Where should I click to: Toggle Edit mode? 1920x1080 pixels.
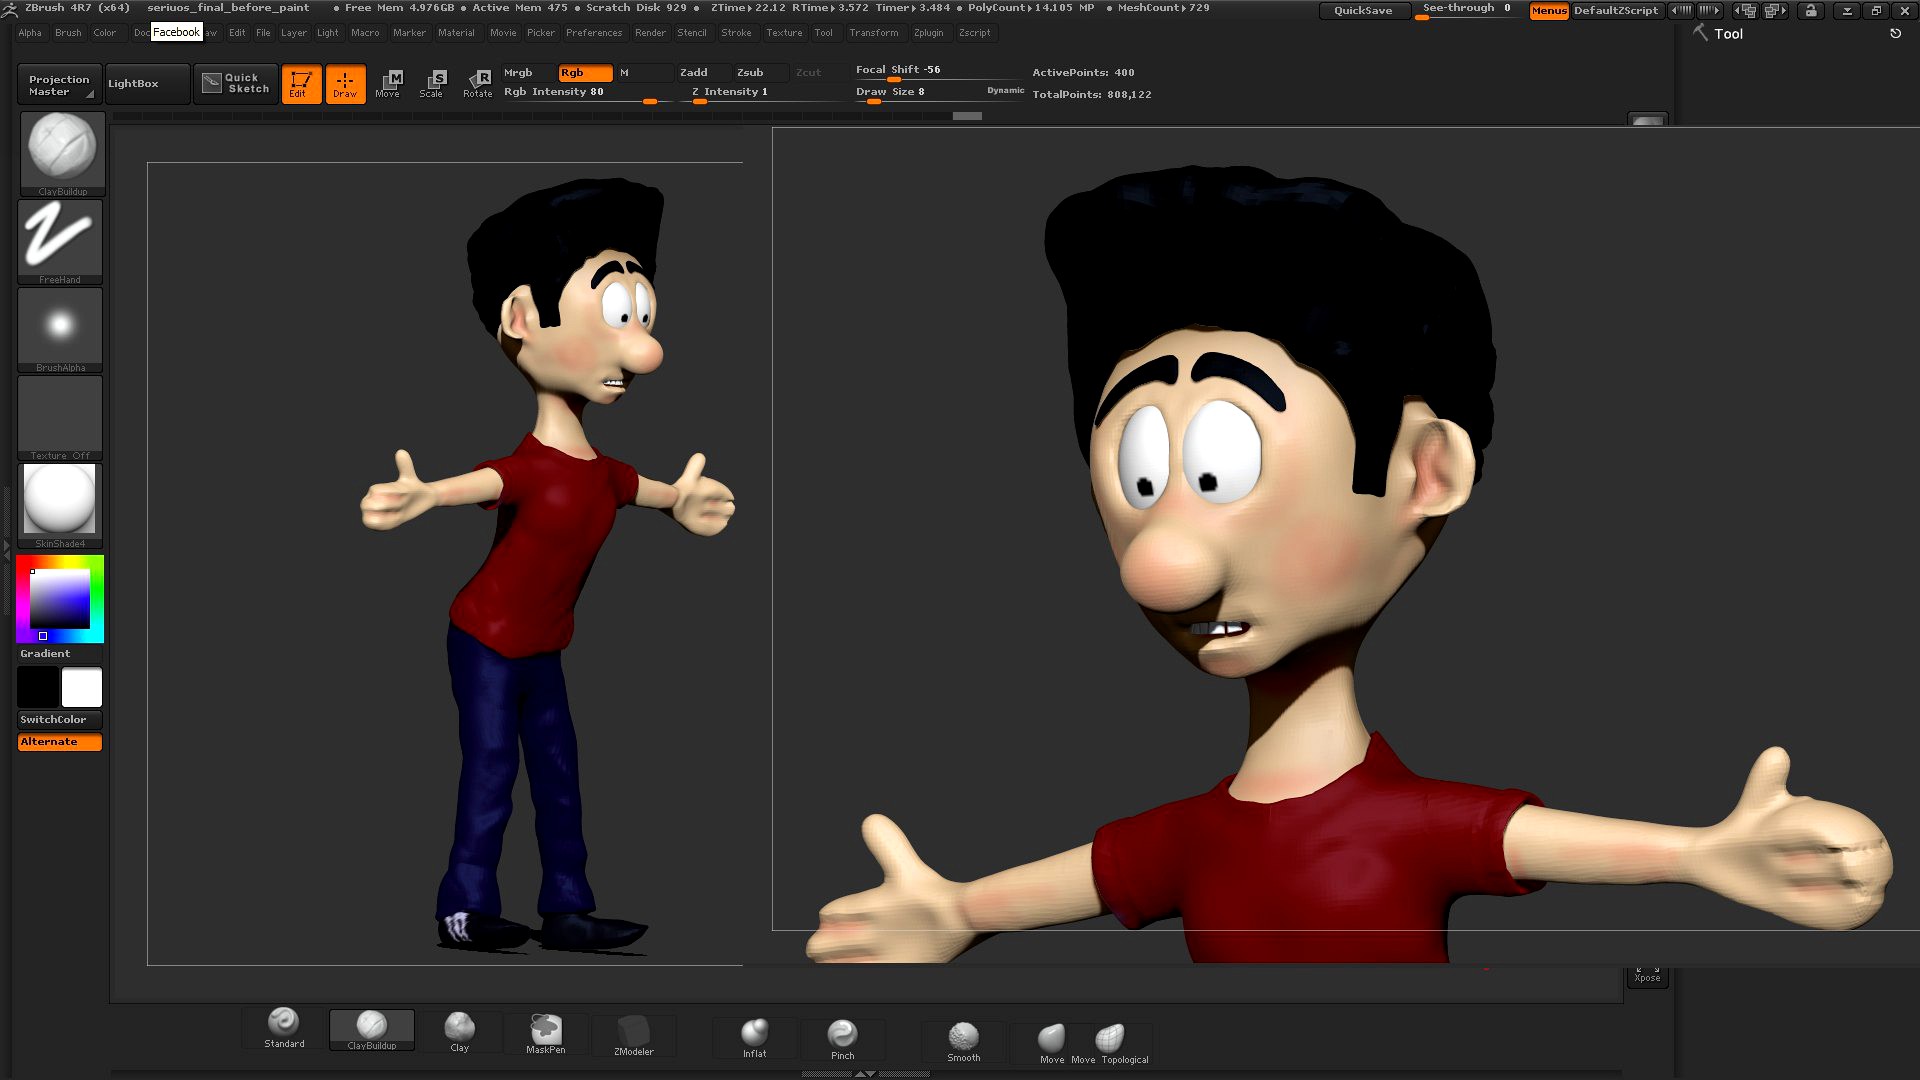pos(301,84)
